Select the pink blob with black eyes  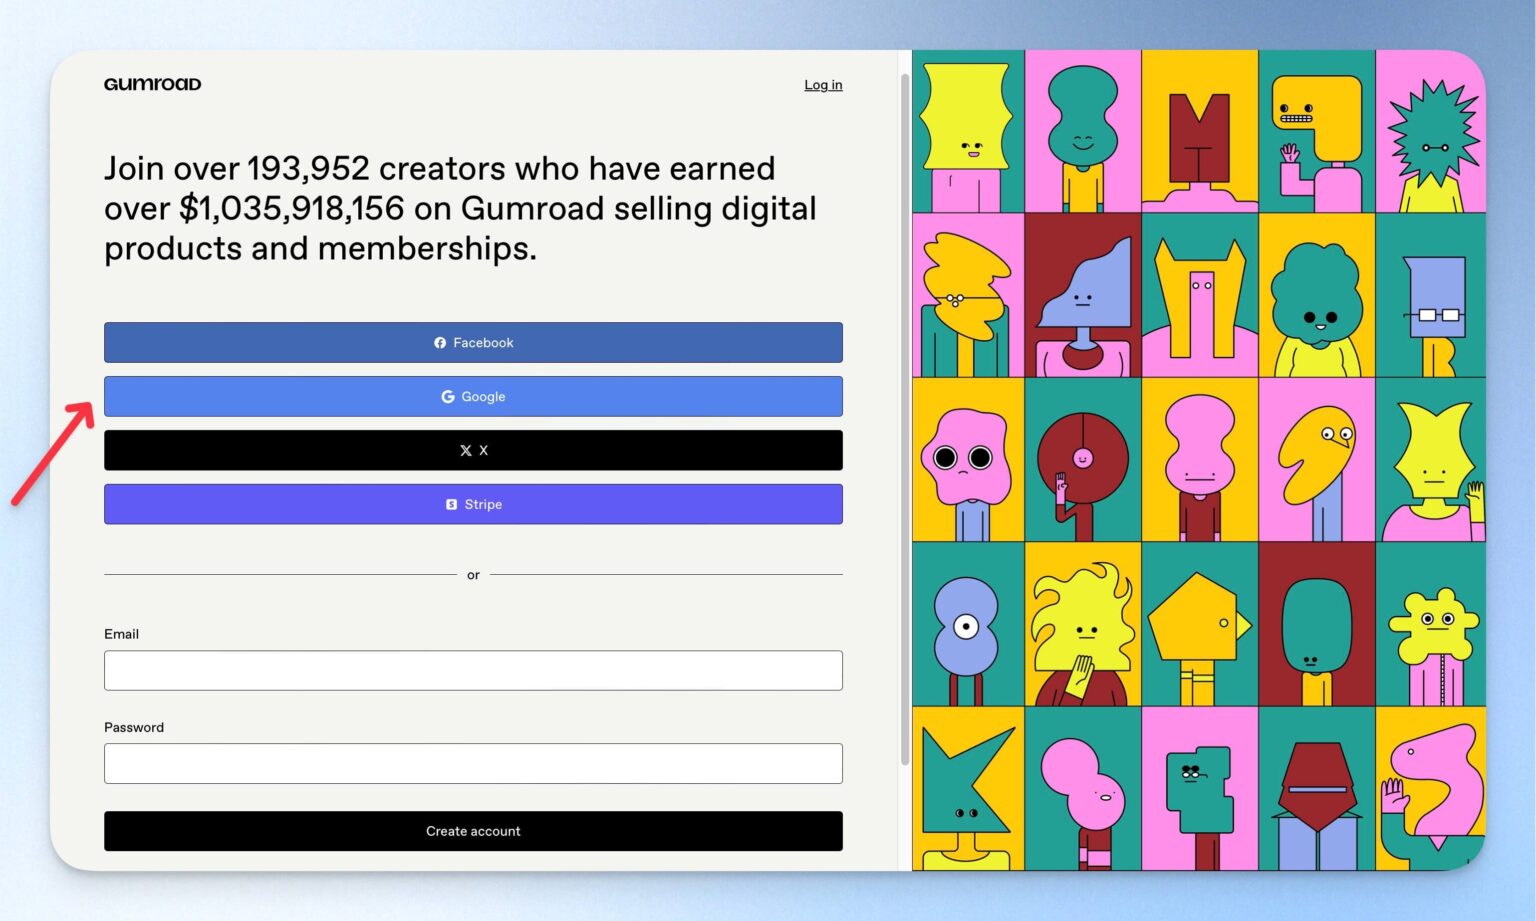[969, 459]
